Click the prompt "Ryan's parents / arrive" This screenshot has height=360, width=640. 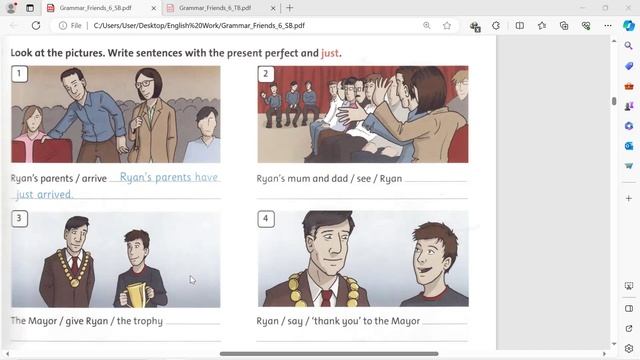tap(58, 178)
